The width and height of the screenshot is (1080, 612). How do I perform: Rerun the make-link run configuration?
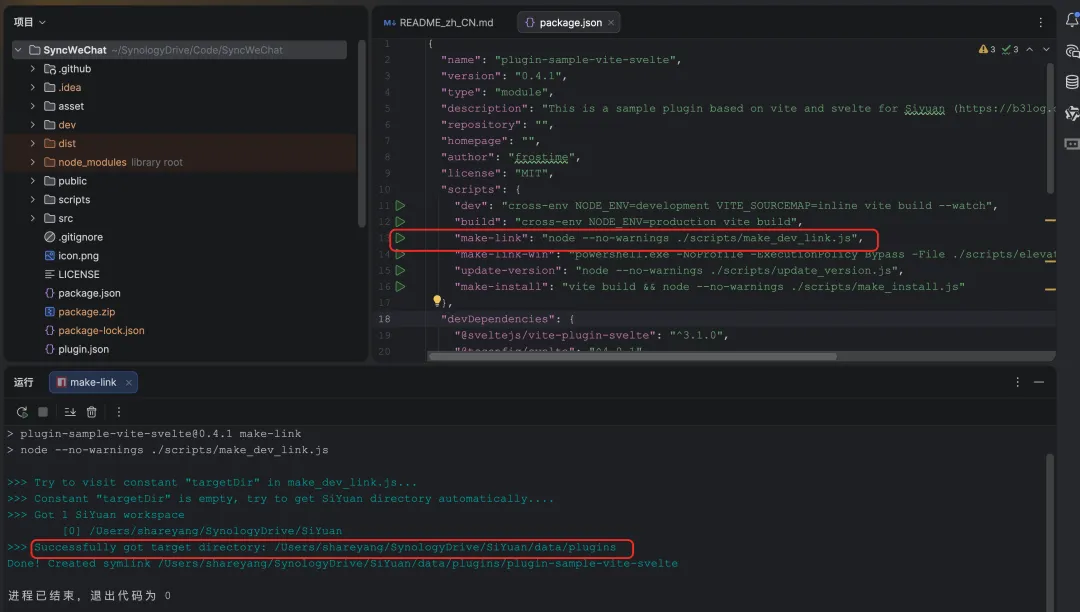tap(22, 412)
